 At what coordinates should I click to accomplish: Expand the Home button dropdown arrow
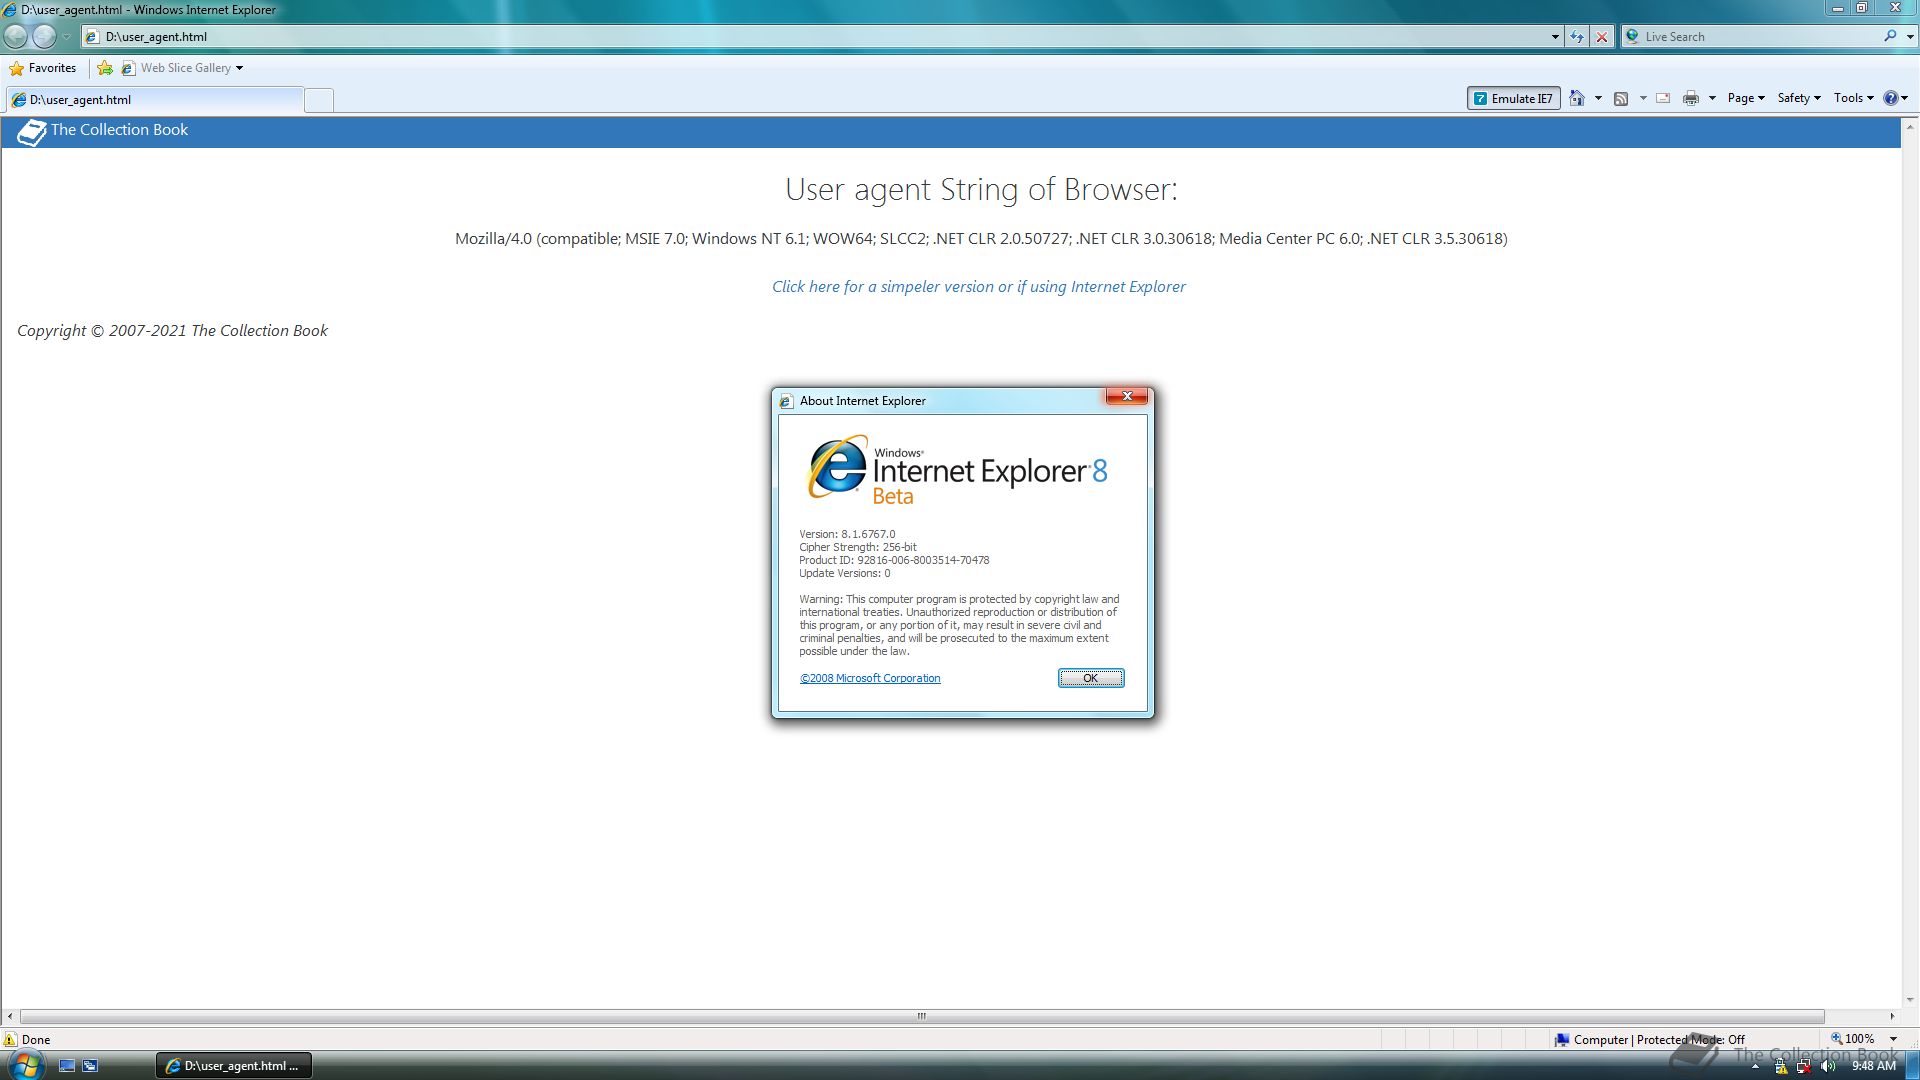[x=1598, y=98]
